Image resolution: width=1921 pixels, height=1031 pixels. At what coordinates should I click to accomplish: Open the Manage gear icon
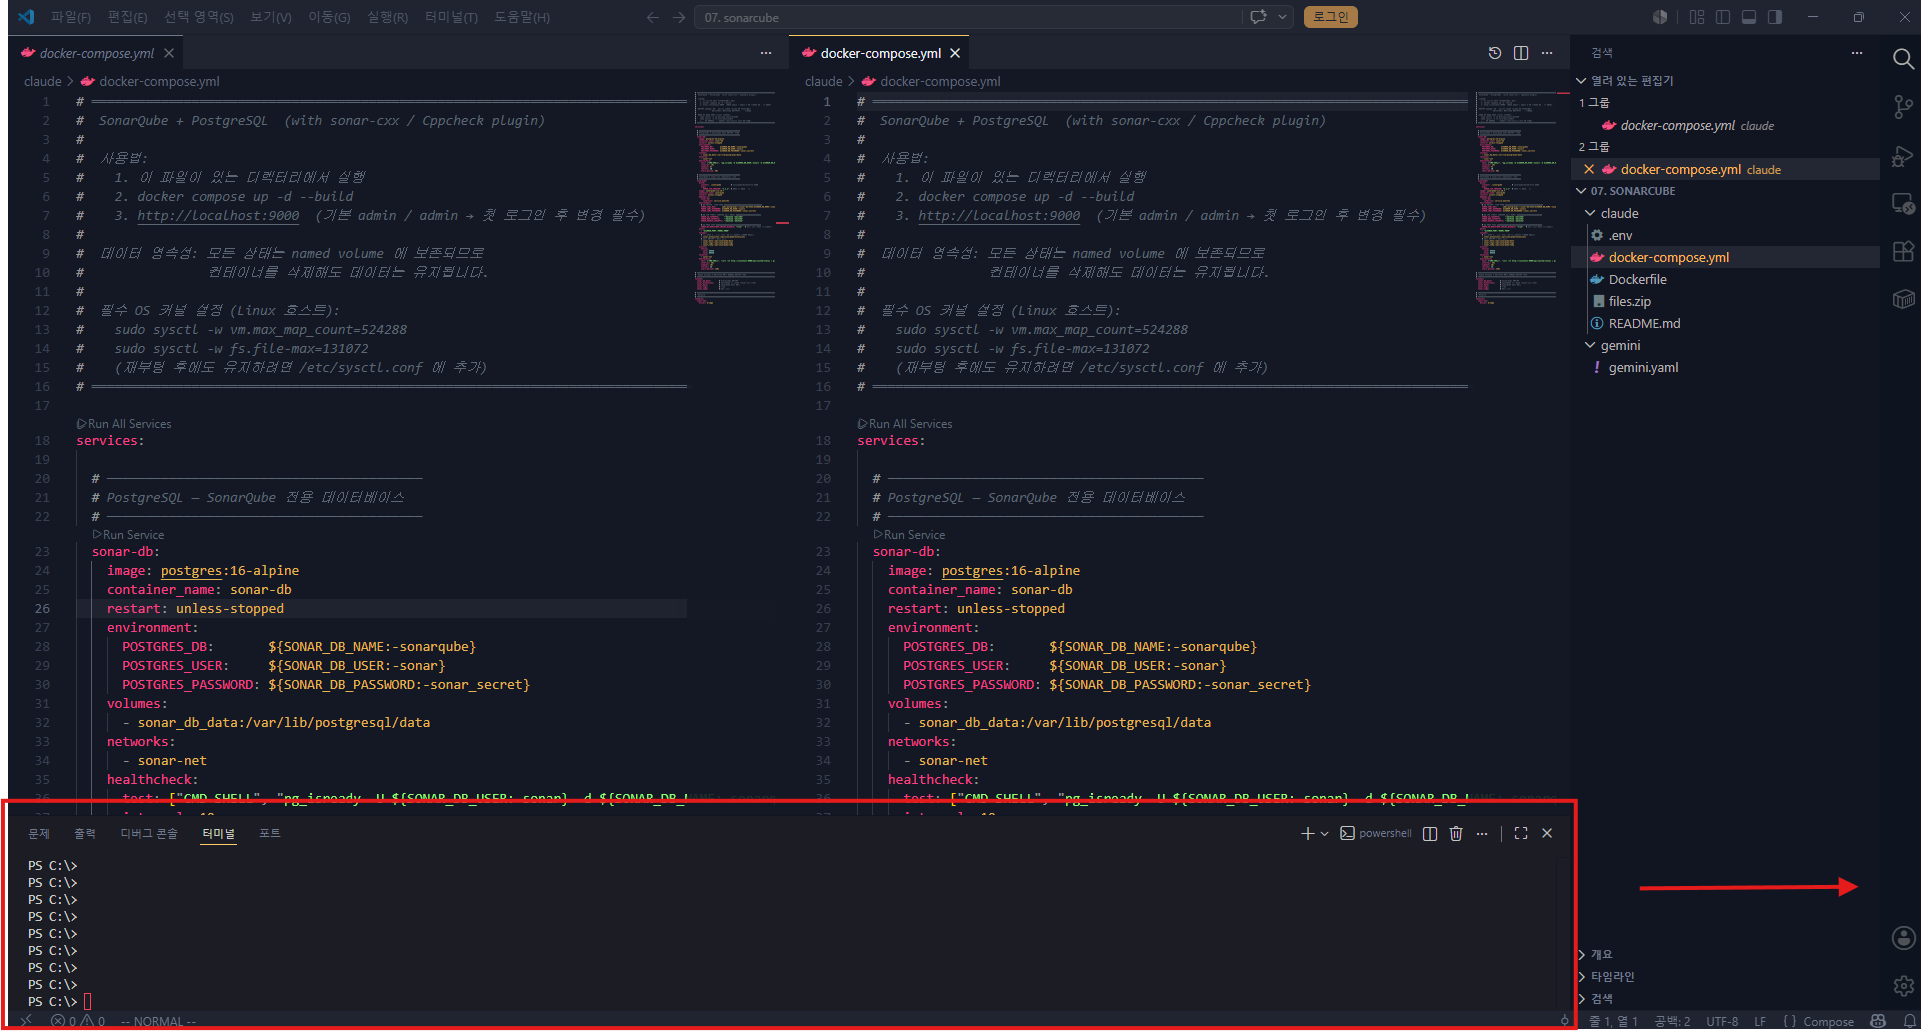[1904, 986]
